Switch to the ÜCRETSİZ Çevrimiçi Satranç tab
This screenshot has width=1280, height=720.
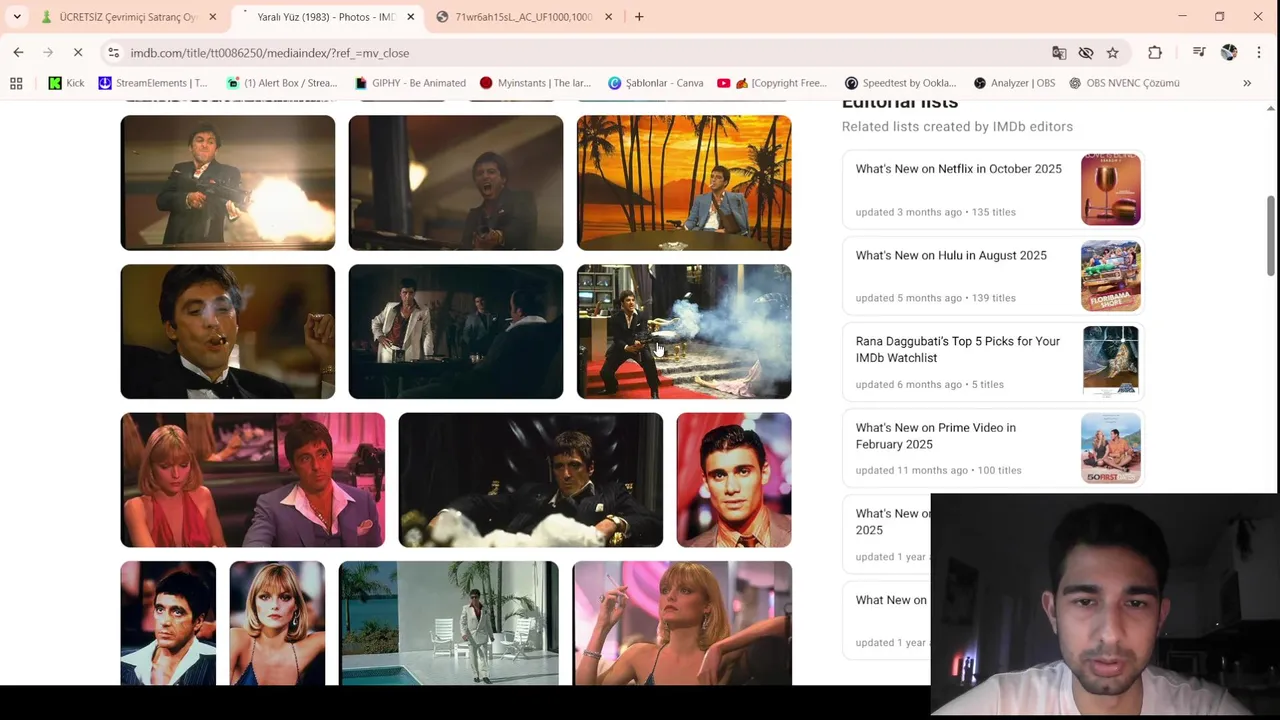point(127,17)
